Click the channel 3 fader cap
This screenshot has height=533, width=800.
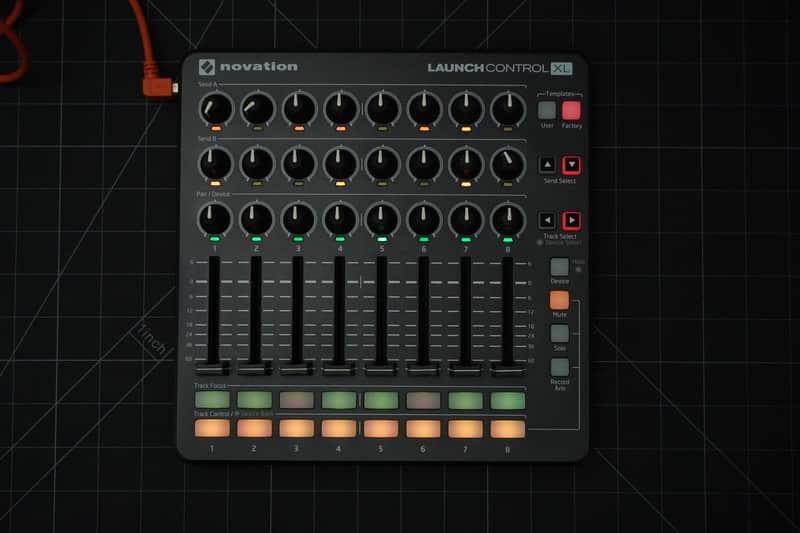point(297,368)
